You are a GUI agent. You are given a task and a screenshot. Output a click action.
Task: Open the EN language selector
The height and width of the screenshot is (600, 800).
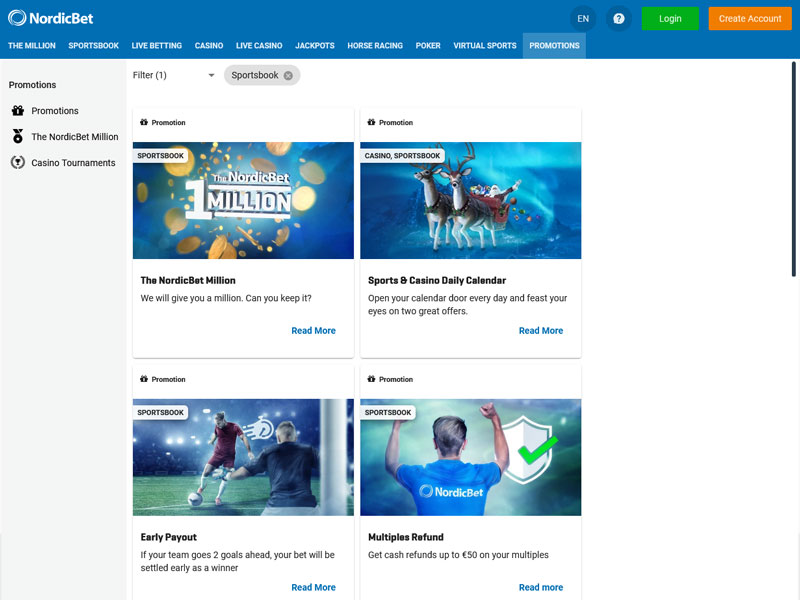583,19
